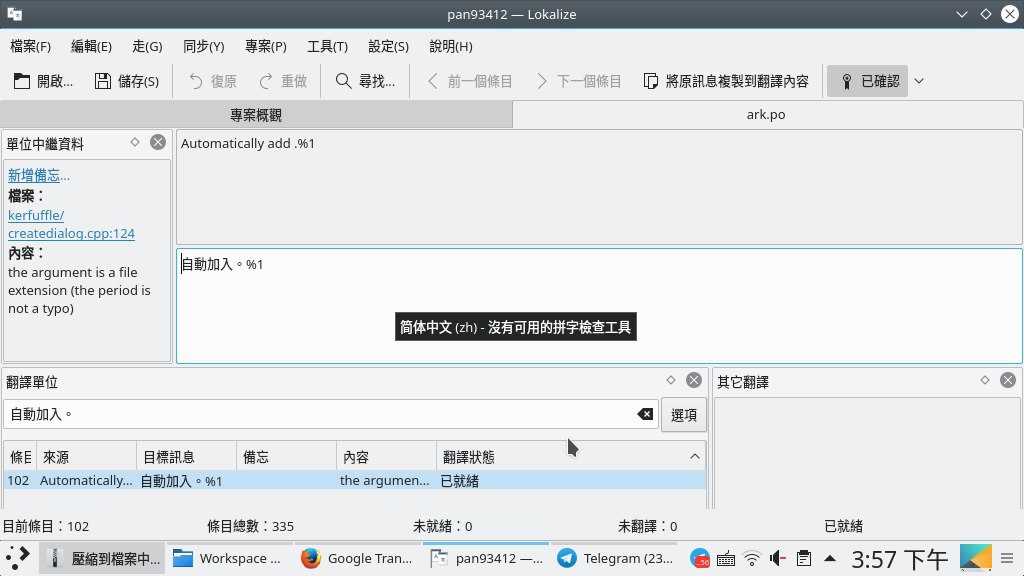1024x576 pixels.
Task: Open the 說明(H) menu
Action: pyautogui.click(x=451, y=46)
